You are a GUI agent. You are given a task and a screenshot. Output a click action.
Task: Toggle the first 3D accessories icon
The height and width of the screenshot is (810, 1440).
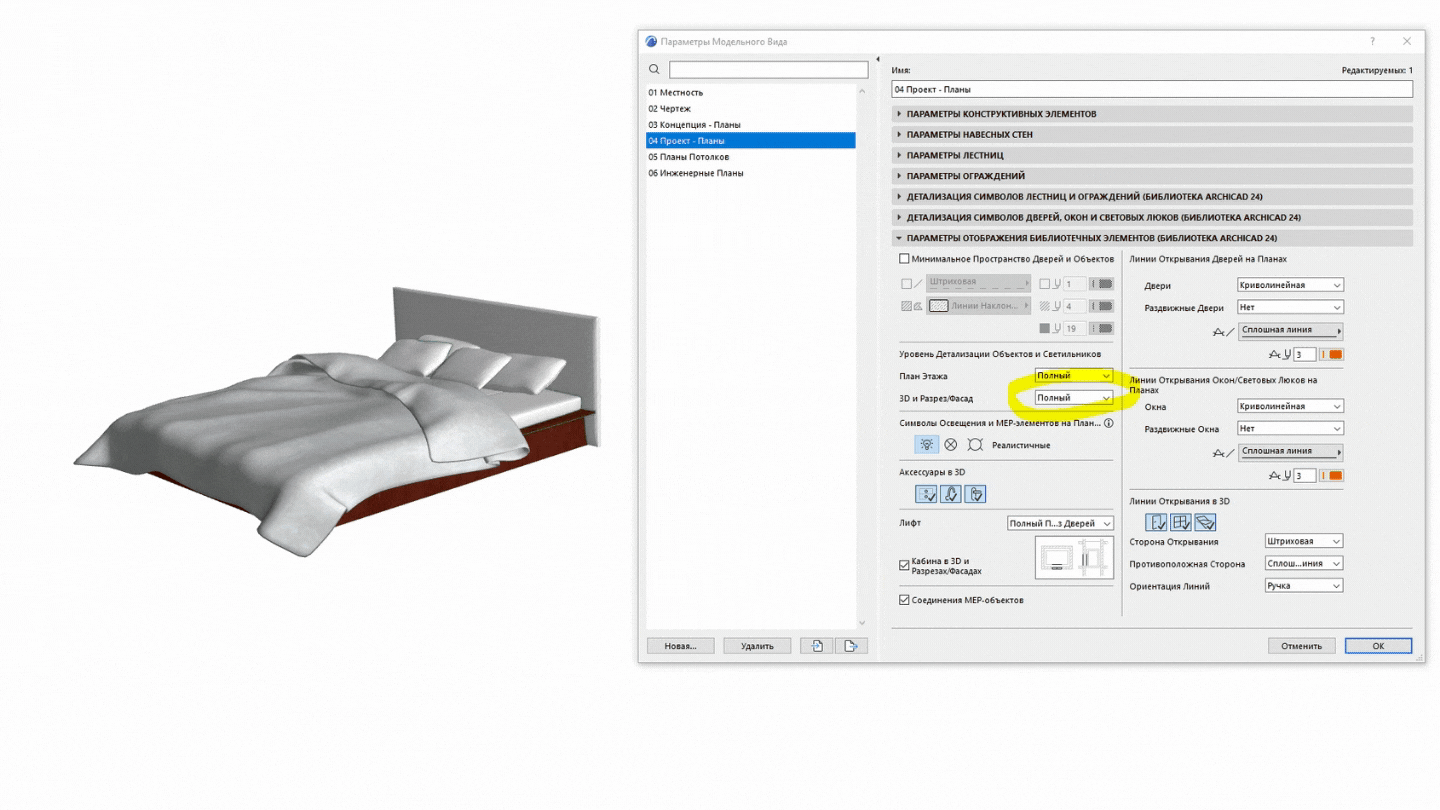click(926, 494)
